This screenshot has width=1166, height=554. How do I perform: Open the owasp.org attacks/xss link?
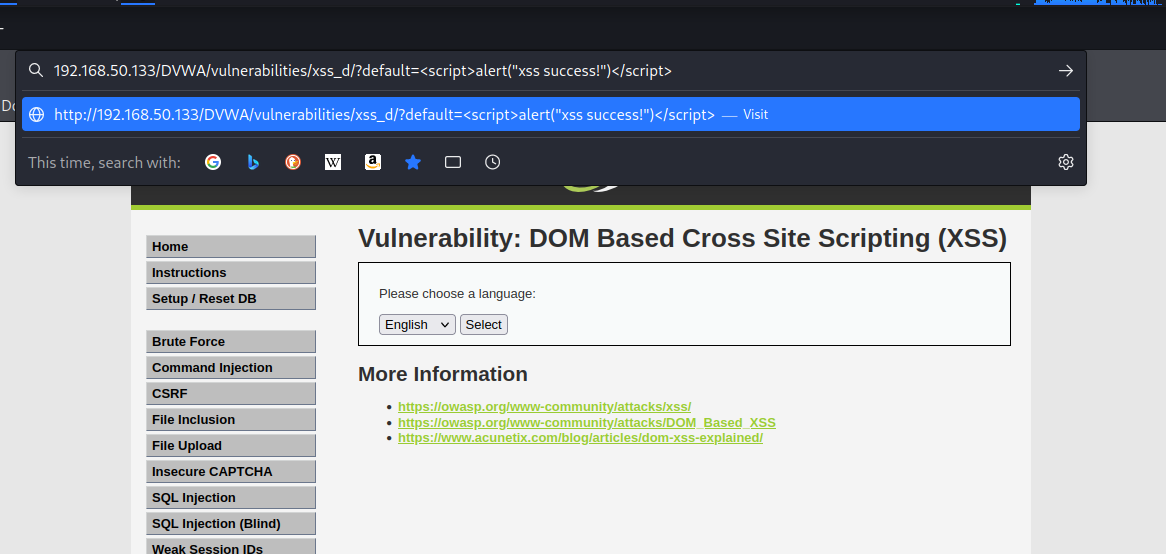point(544,407)
